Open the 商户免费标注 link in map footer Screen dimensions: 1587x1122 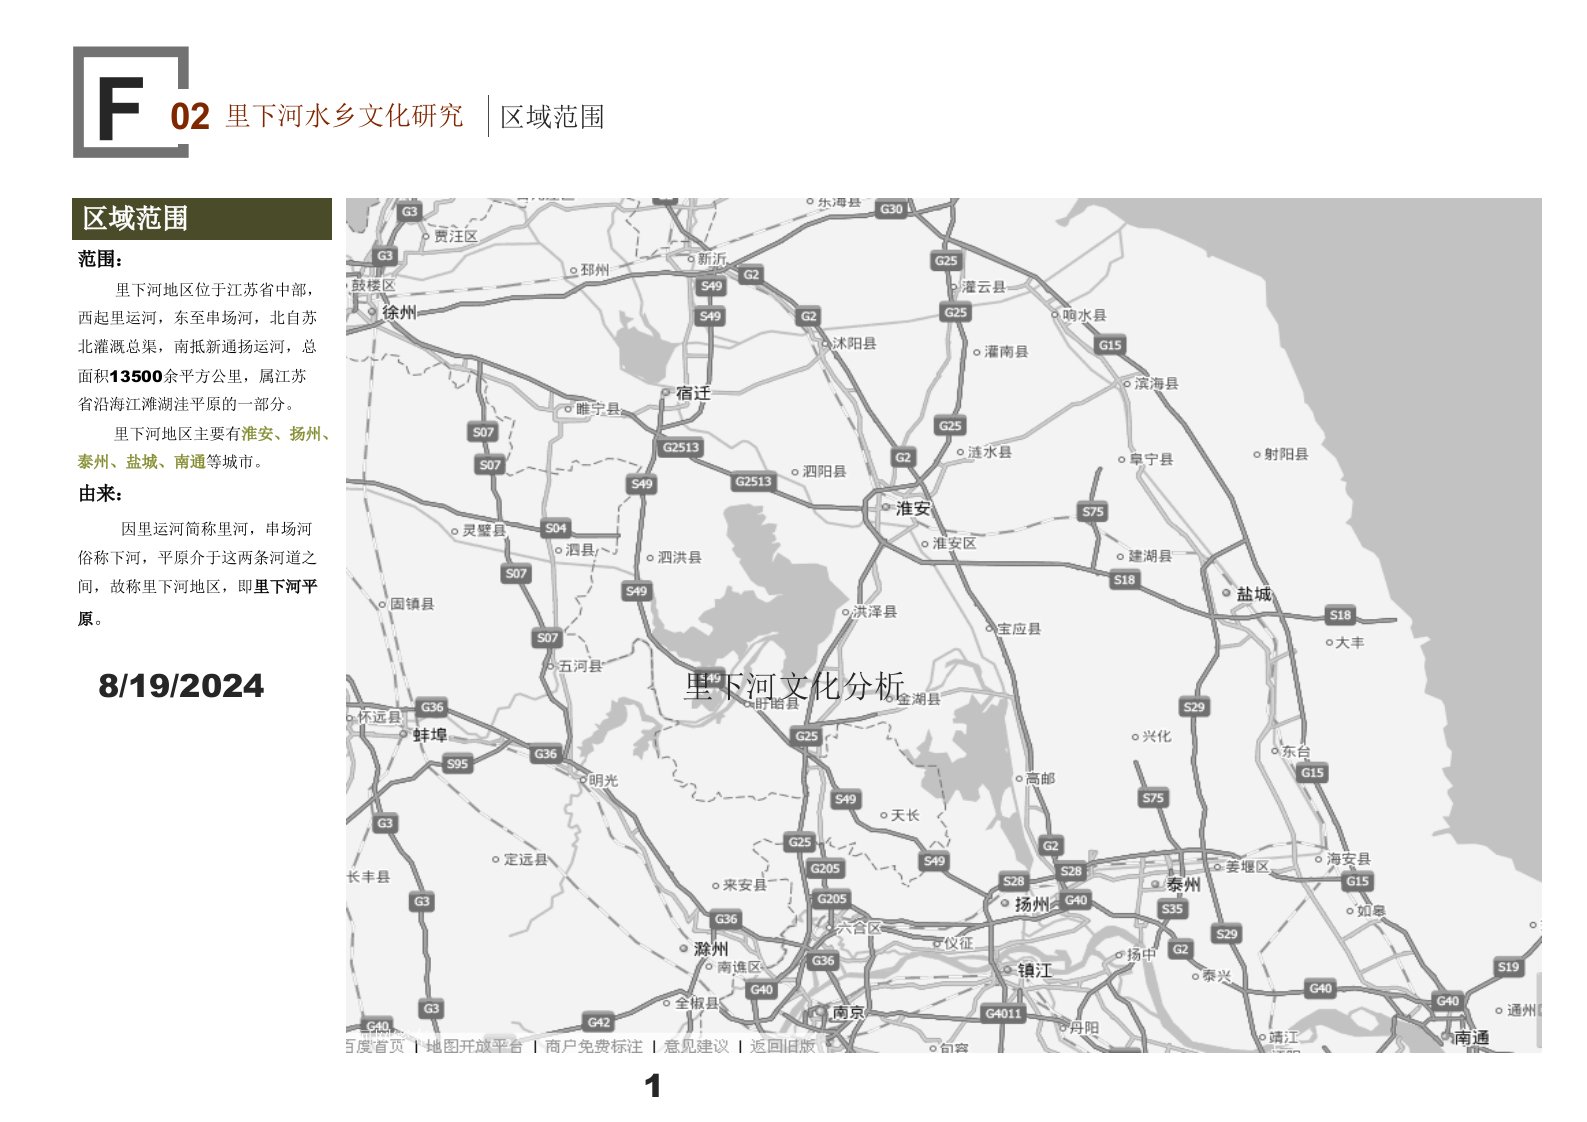pyautogui.click(x=594, y=1046)
